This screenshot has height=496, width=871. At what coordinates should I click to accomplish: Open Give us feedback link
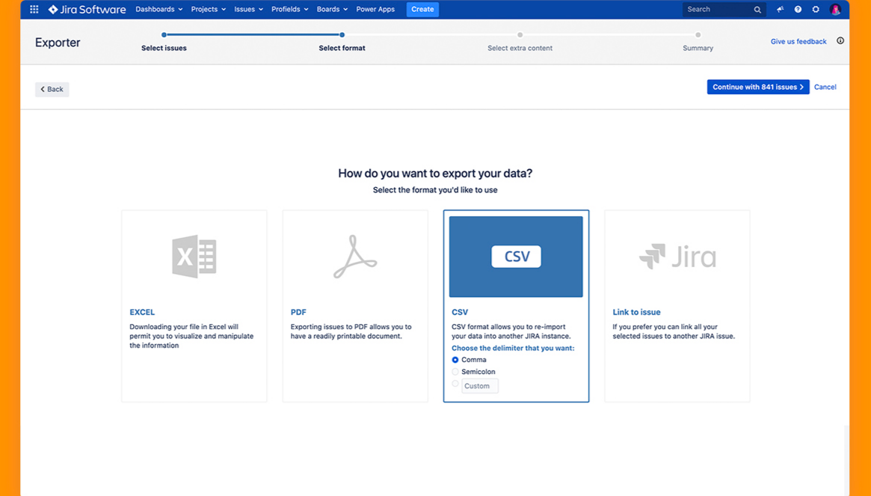[x=798, y=42]
